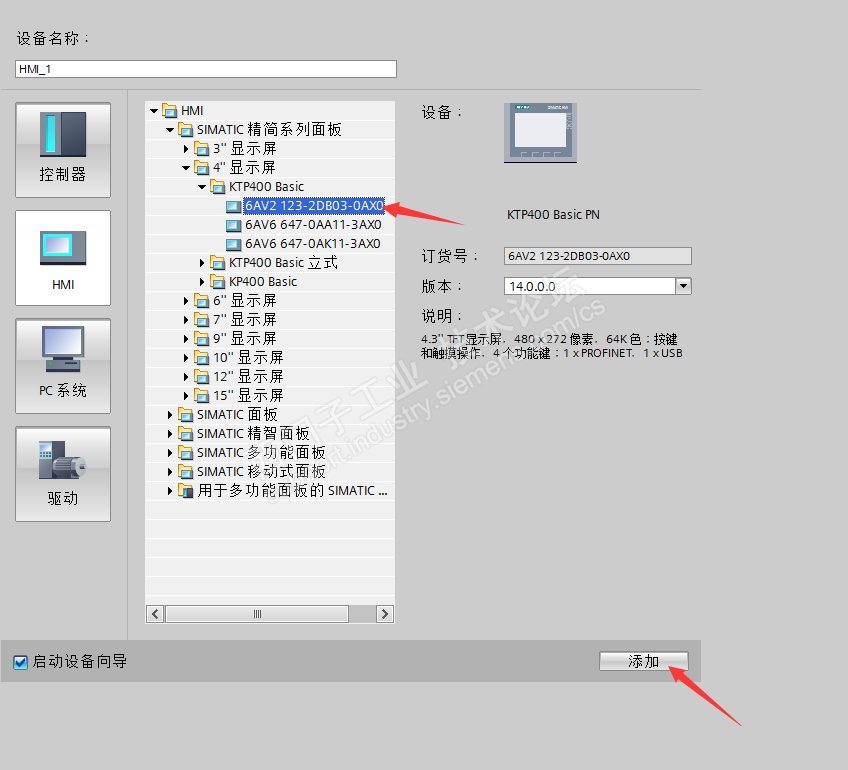Click the SIMATIC 精智面板 folder icon
This screenshot has height=770, width=848.
186,434
